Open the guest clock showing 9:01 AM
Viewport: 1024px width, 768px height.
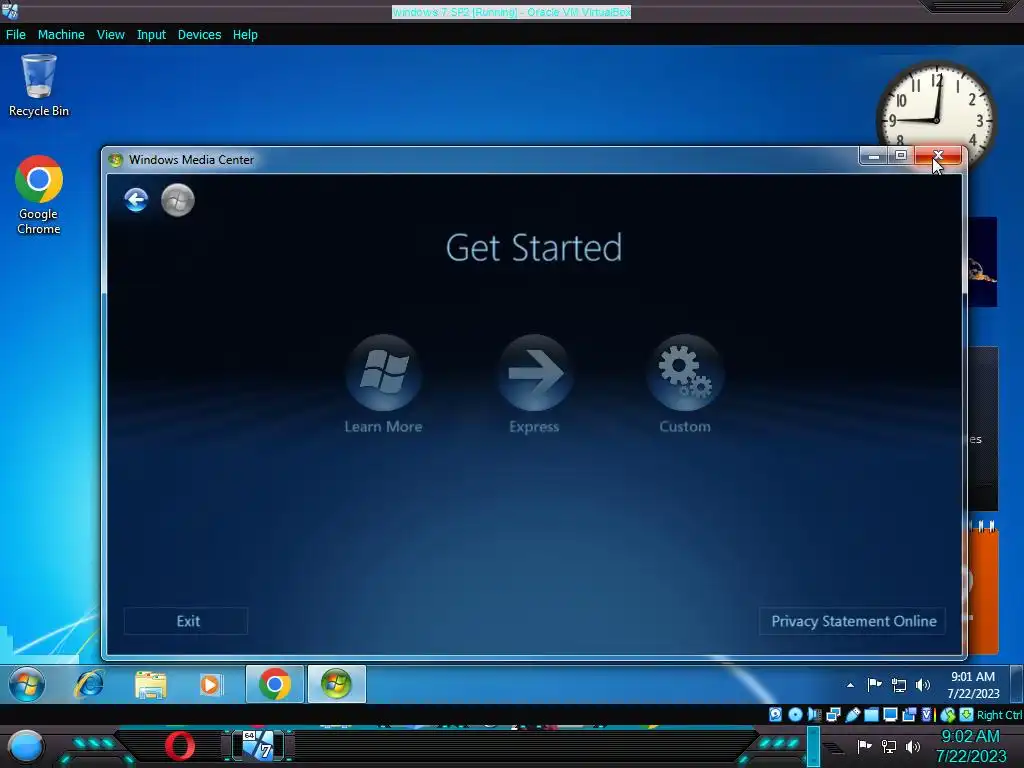[x=973, y=684]
